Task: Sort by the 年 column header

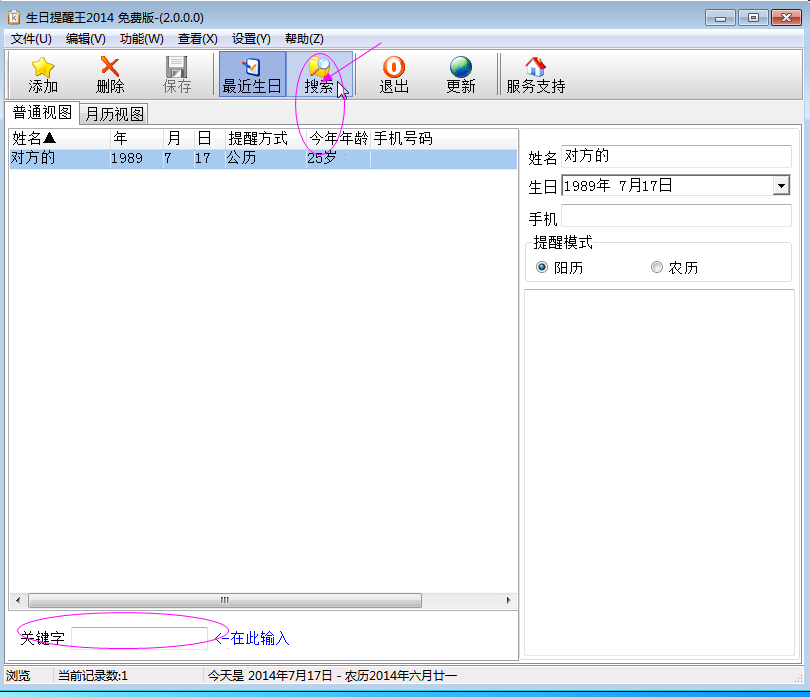Action: [137, 138]
